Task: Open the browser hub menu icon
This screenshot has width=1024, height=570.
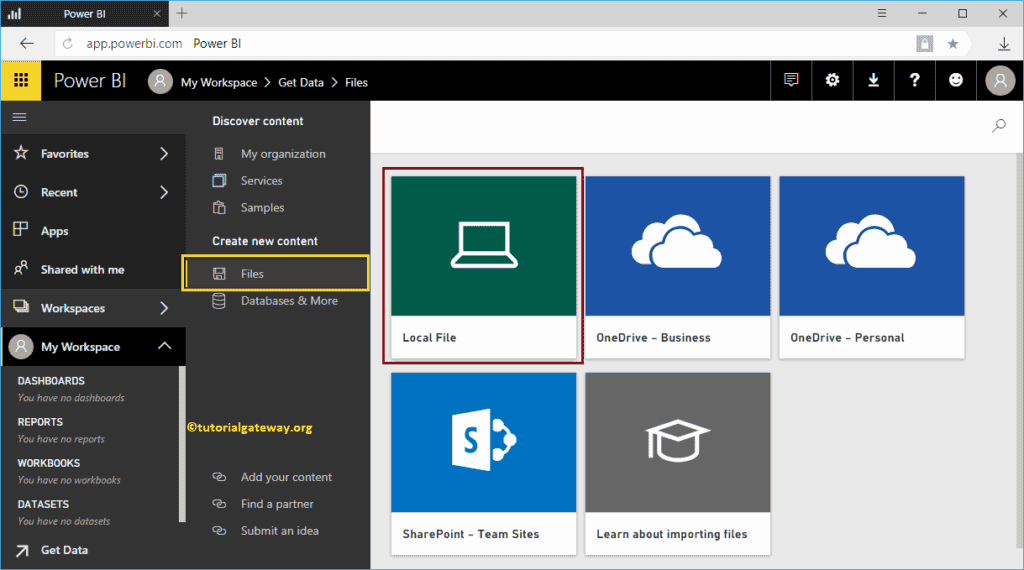Action: 882,13
